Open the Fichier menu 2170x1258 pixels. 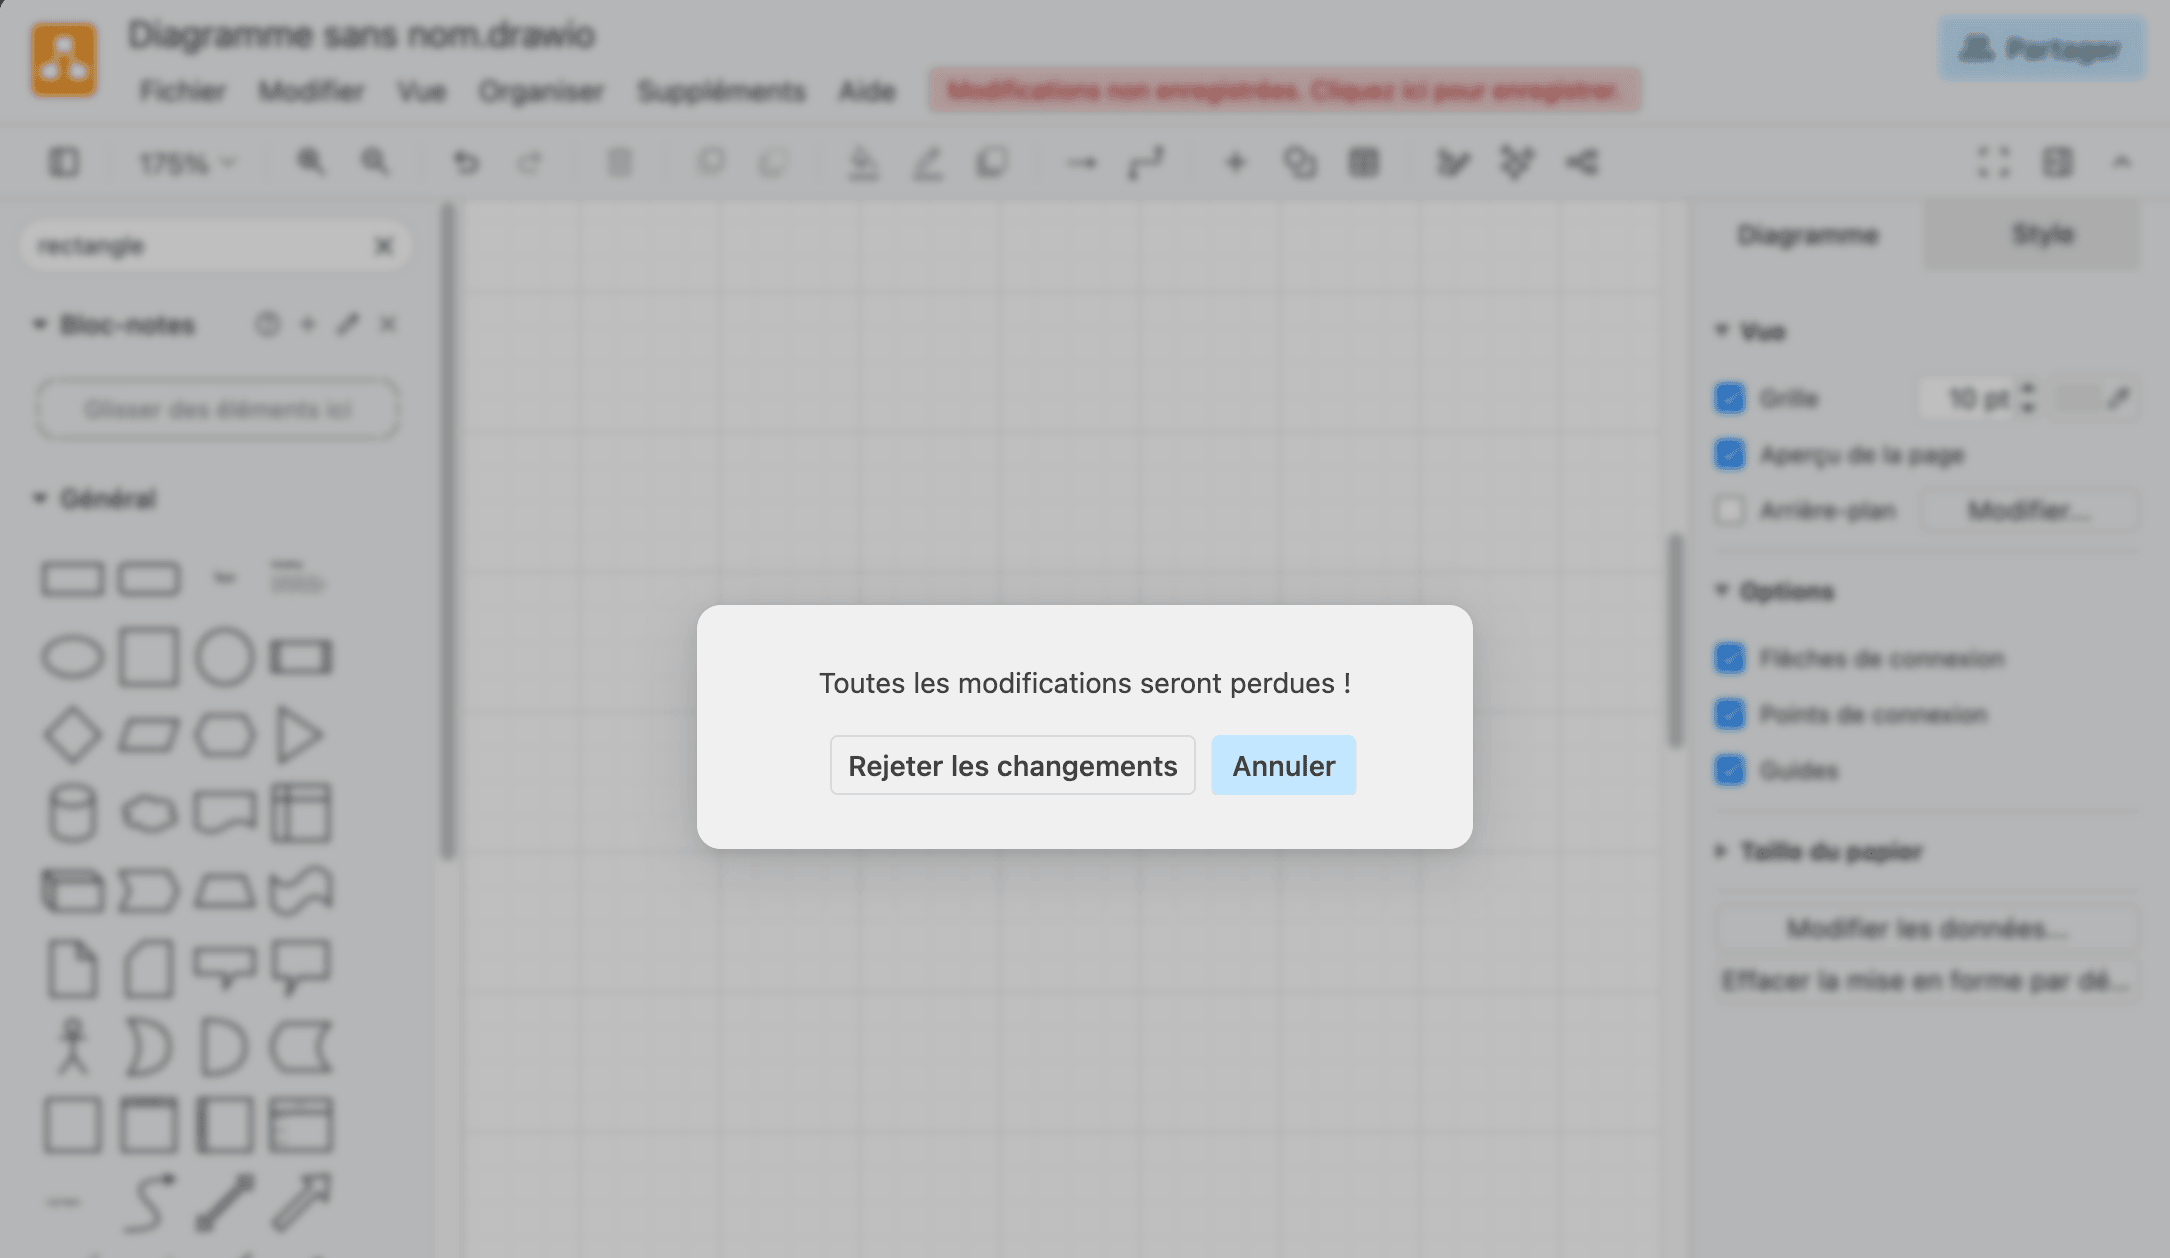[x=182, y=92]
